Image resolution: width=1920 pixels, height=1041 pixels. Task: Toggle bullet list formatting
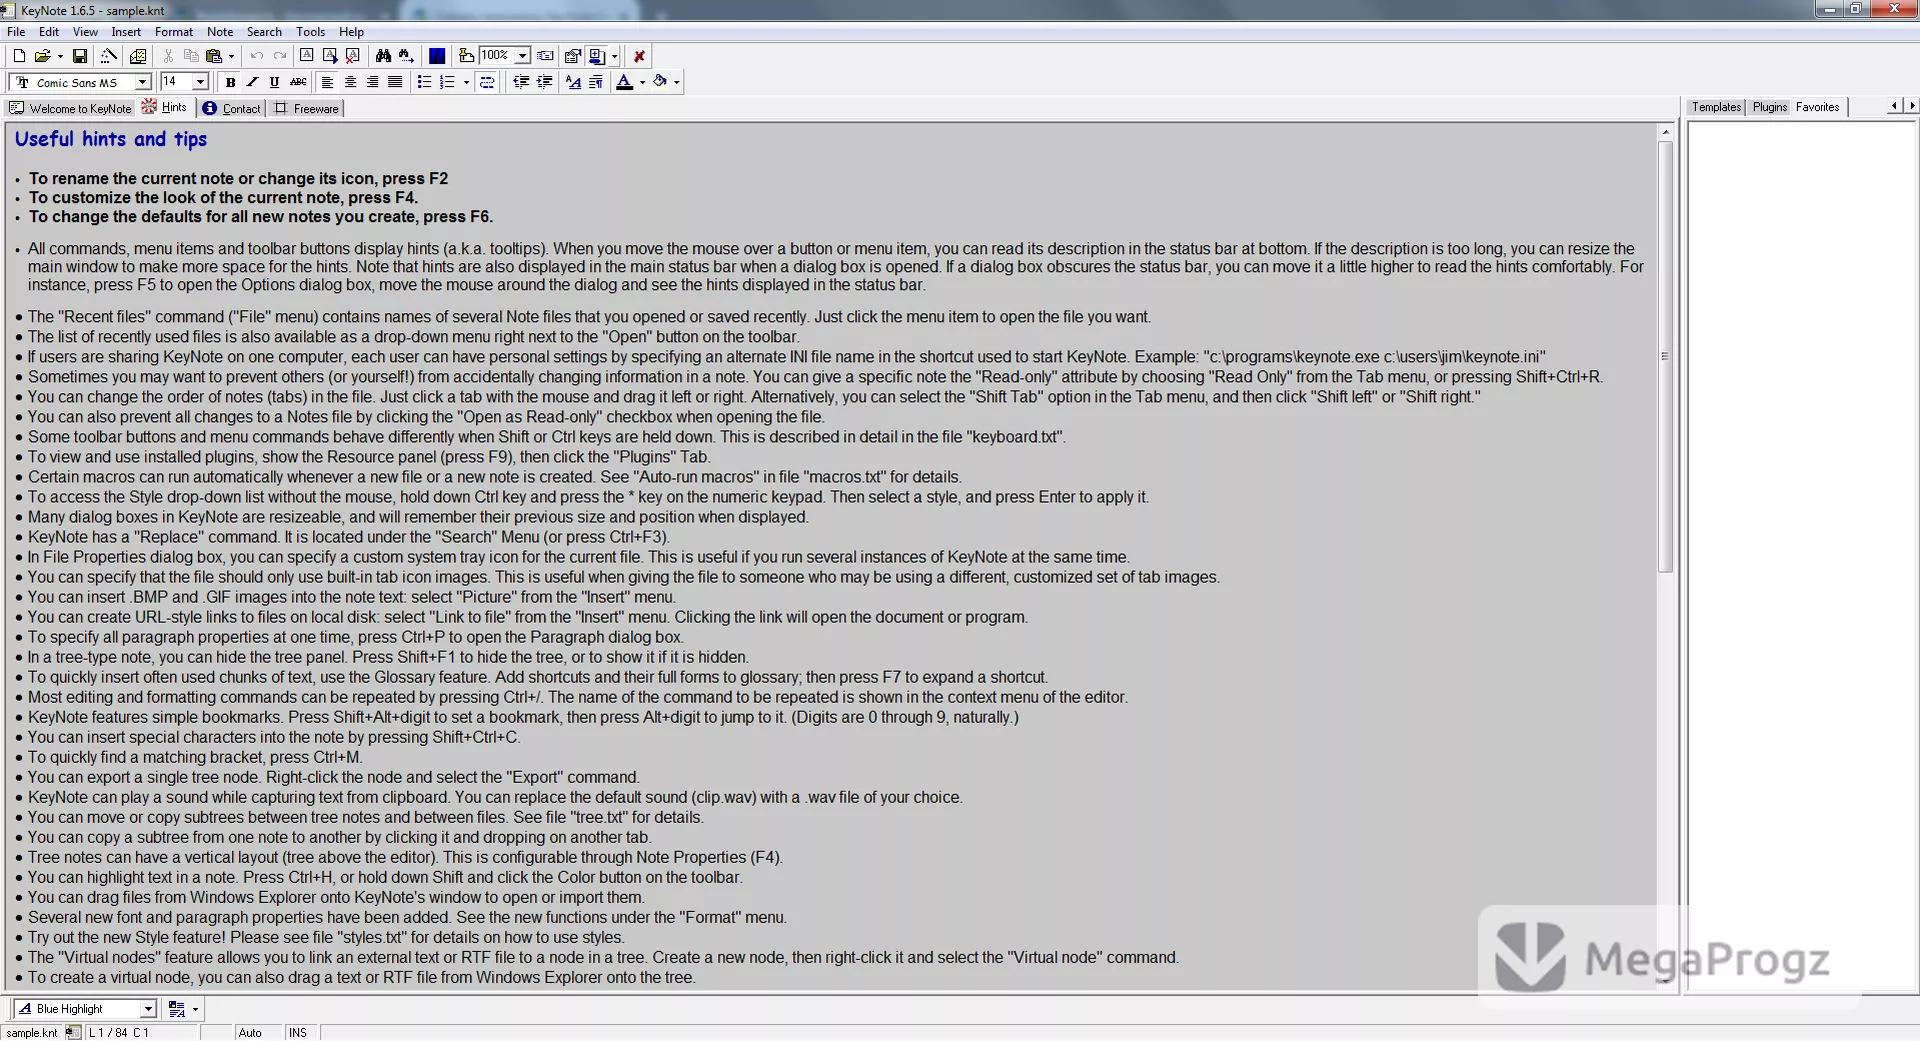coord(424,82)
